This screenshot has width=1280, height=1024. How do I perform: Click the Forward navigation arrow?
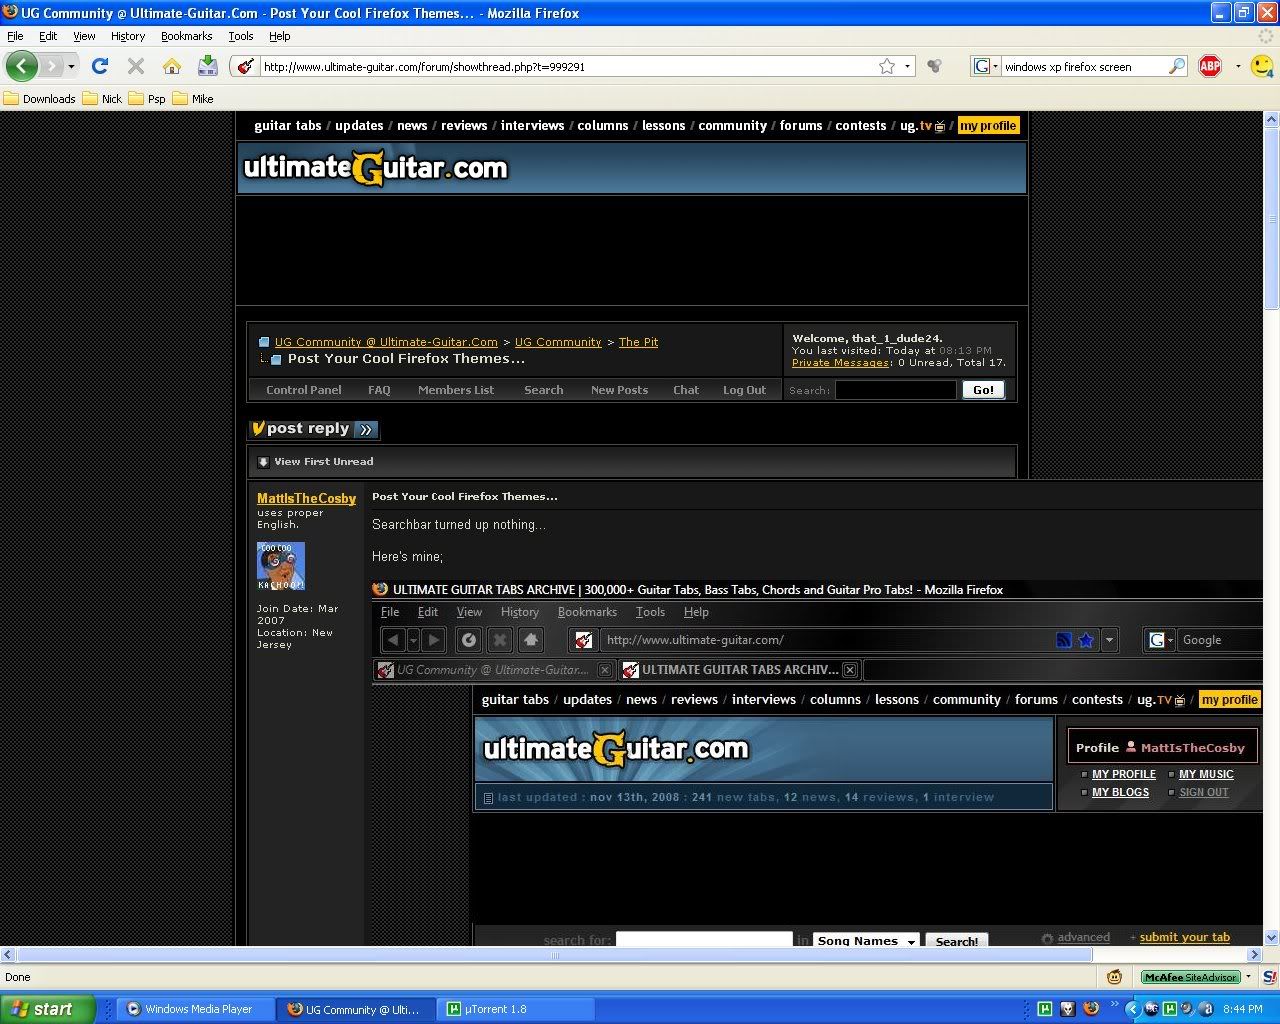[x=51, y=67]
